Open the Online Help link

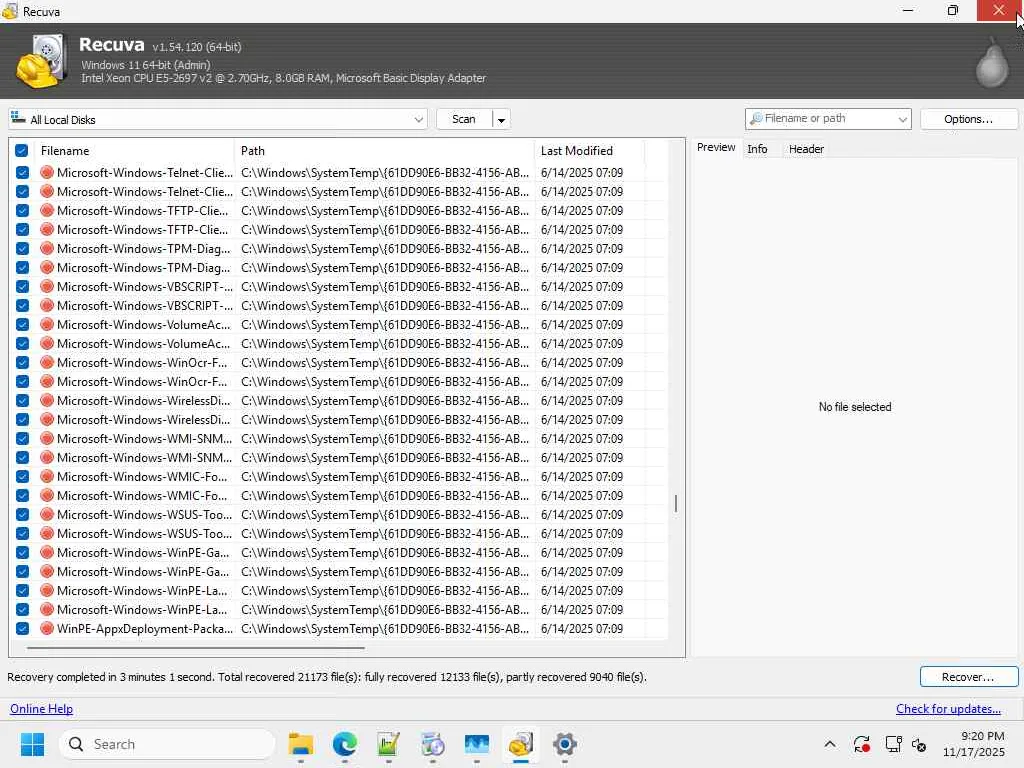41,709
